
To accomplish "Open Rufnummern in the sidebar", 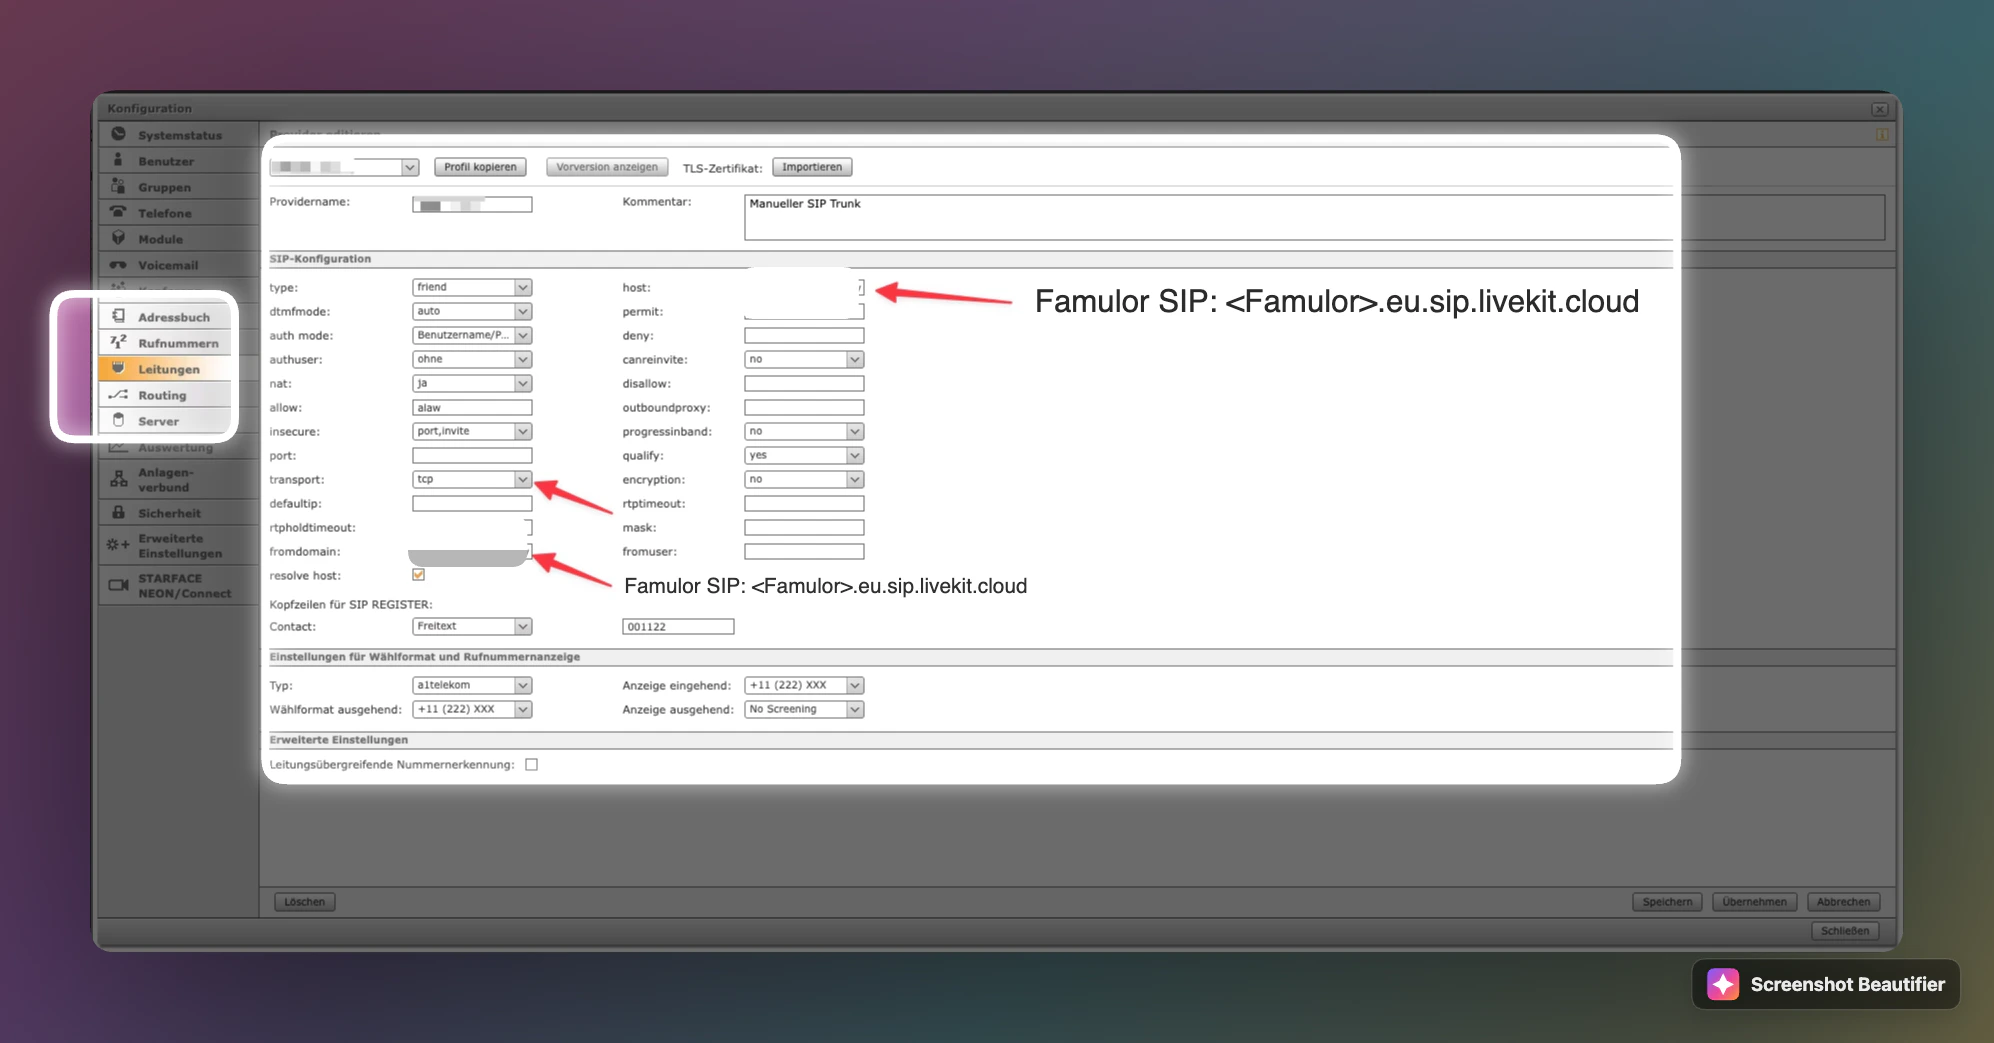I will [166, 343].
